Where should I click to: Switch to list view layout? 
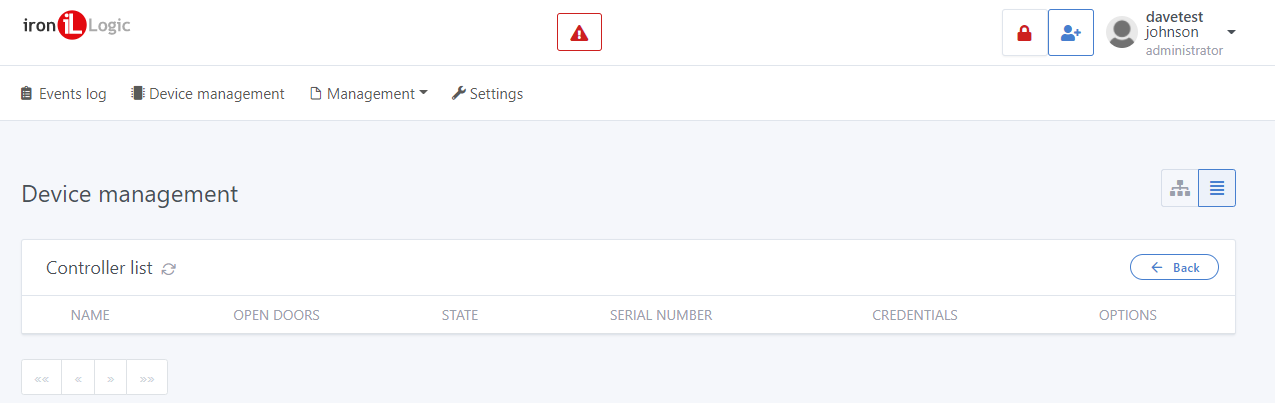coord(1217,188)
